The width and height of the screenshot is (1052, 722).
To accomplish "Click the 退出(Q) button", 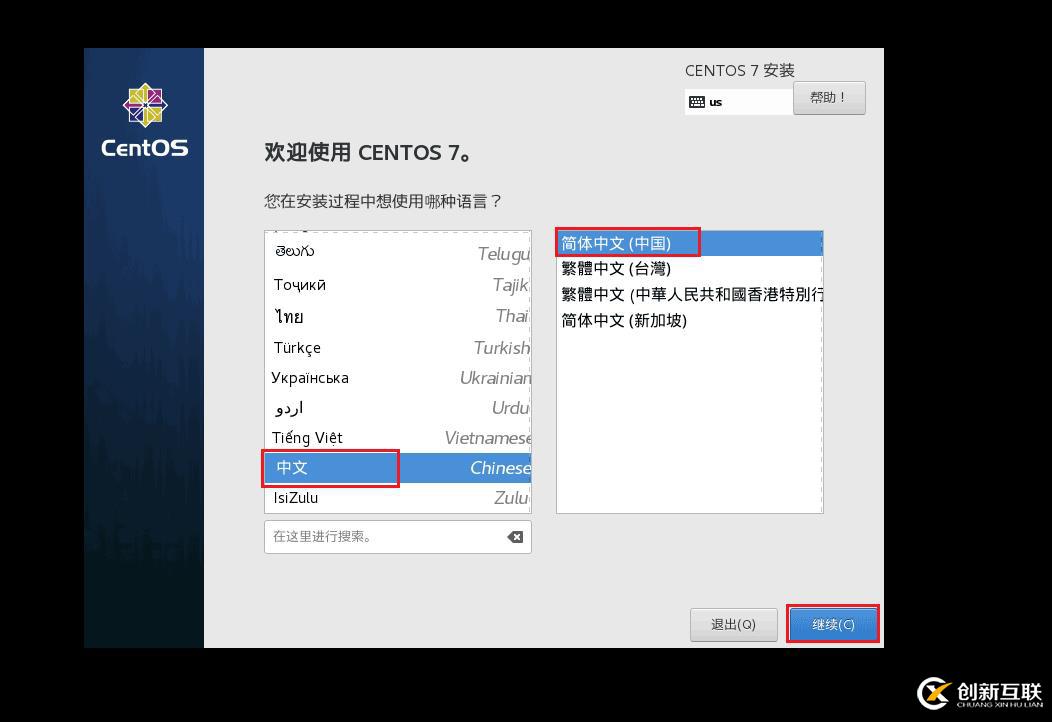I will point(734,624).
